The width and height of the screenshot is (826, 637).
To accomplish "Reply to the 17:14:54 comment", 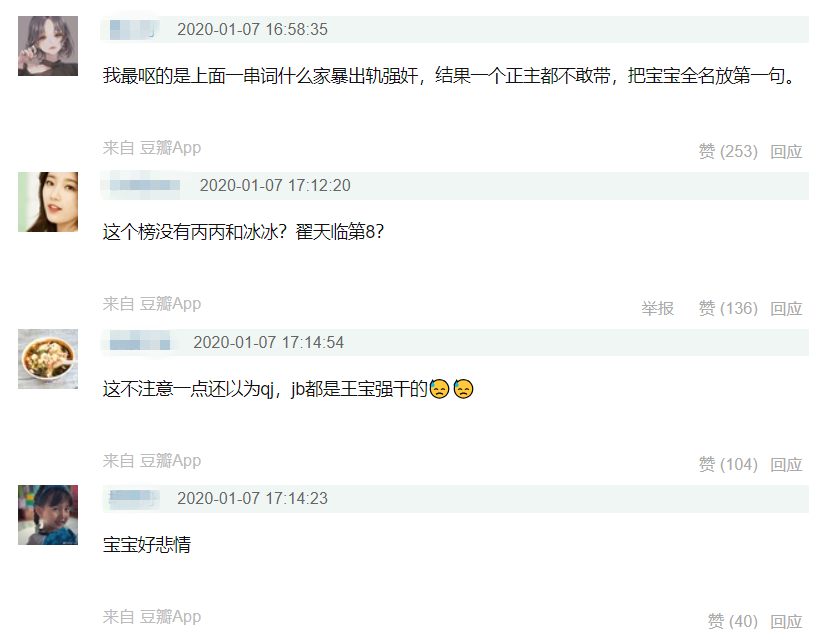I will [x=786, y=464].
